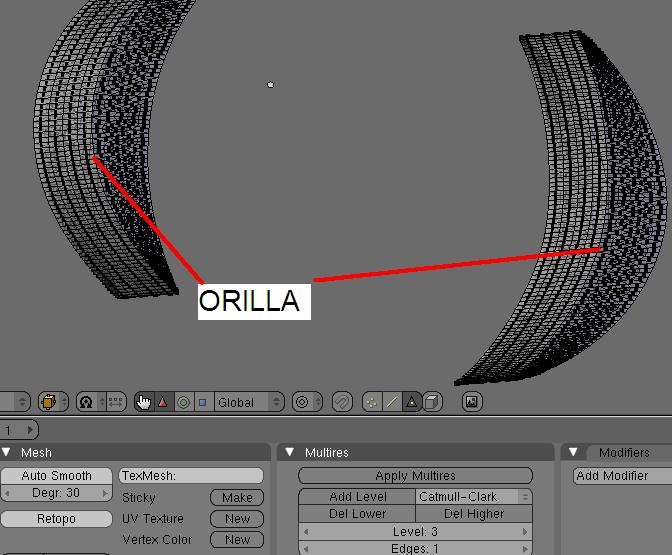Click the current frame field showing 1
This screenshot has height=555, width=672.
point(19,429)
